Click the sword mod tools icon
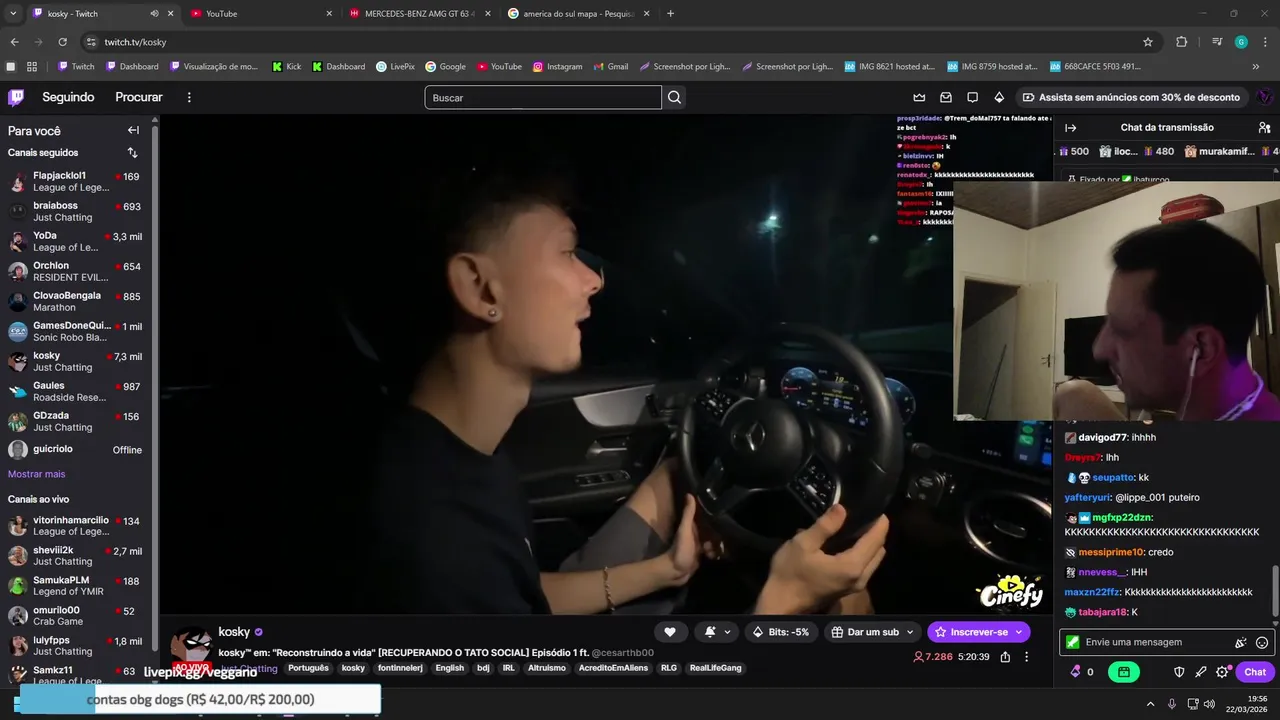Screen dimensions: 1280x720 pos(1201,672)
